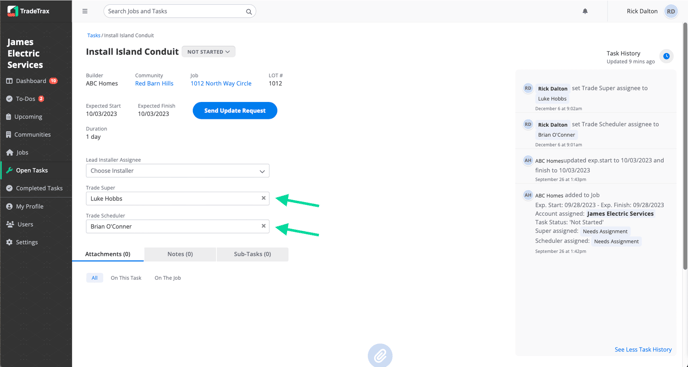
Task: Click the Install Island Conduit title
Action: pyautogui.click(x=132, y=52)
